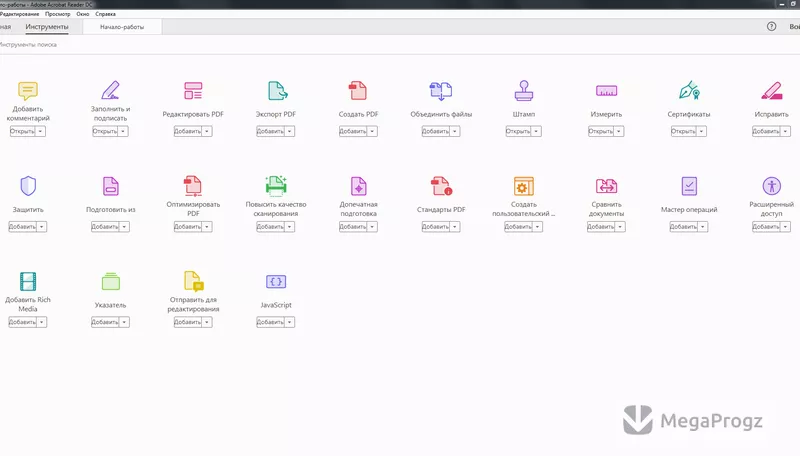Open dropdown arrow under JavaScript
800x456 pixels.
coord(289,322)
